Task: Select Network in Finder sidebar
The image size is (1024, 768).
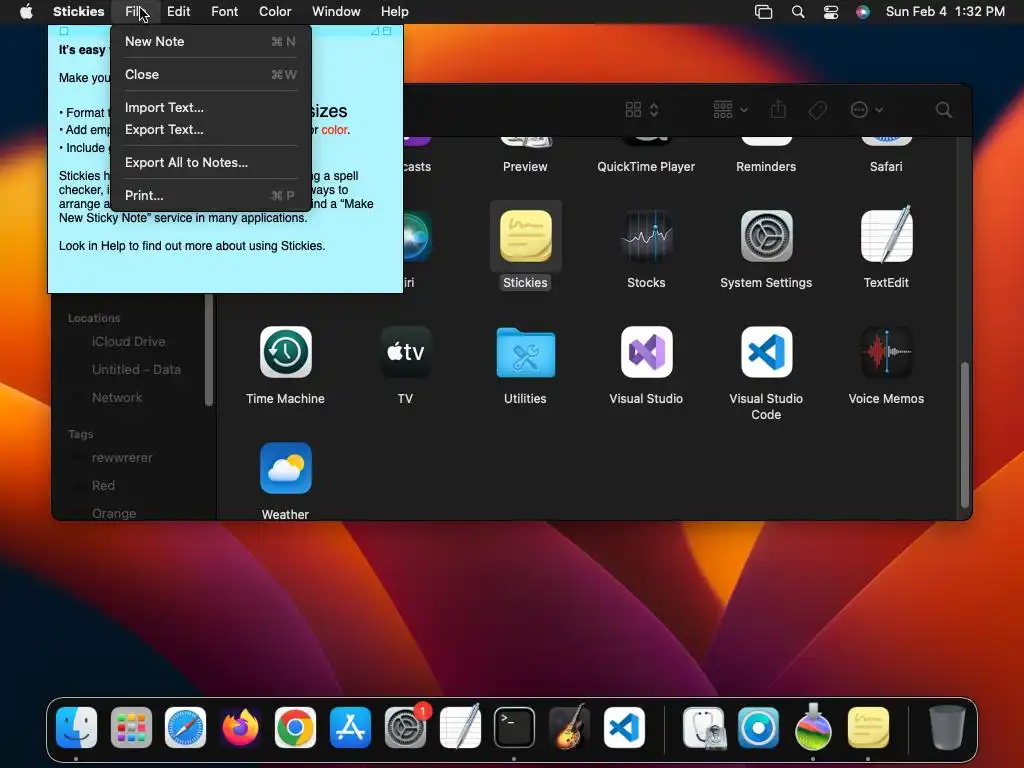Action: coord(117,398)
